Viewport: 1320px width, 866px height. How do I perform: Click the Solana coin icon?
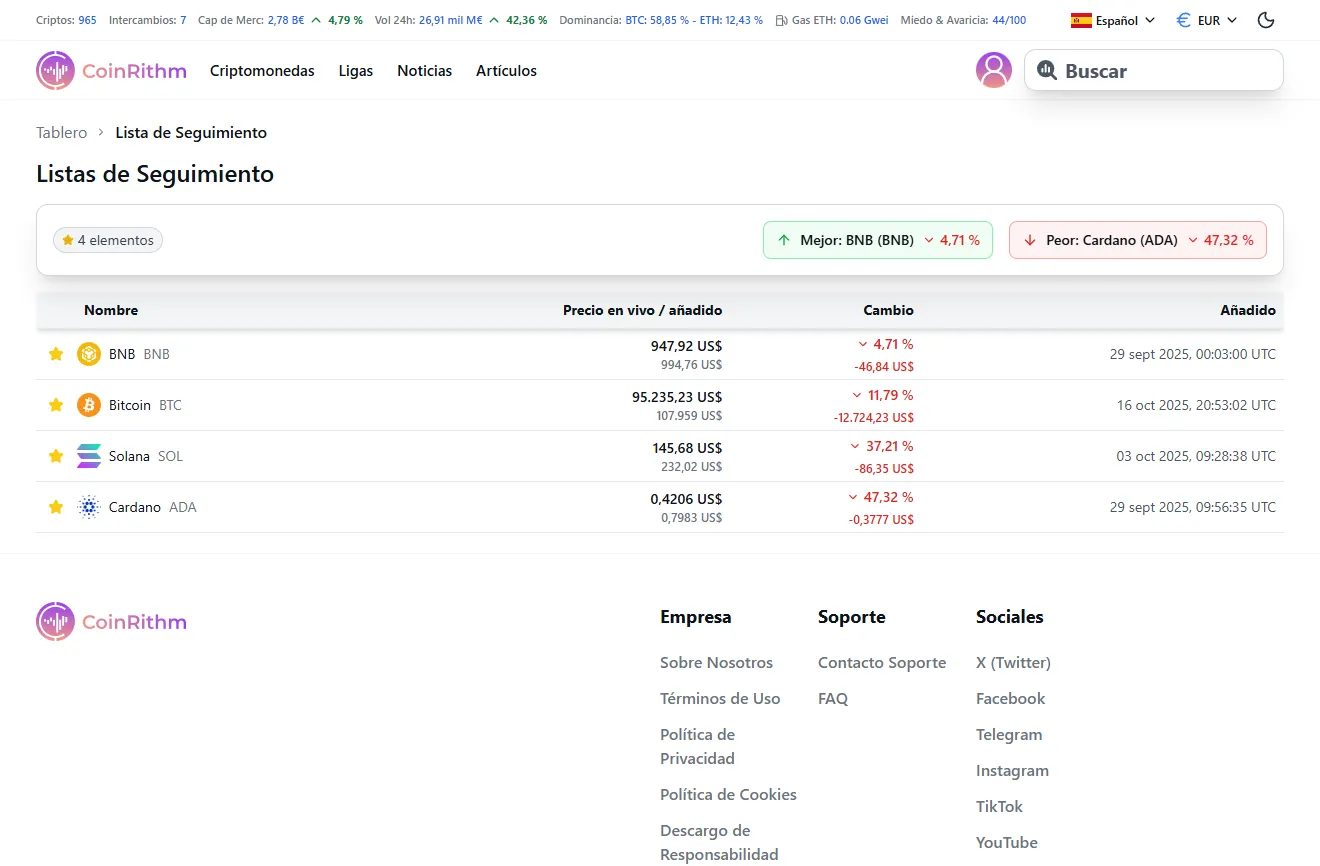[x=88, y=455]
